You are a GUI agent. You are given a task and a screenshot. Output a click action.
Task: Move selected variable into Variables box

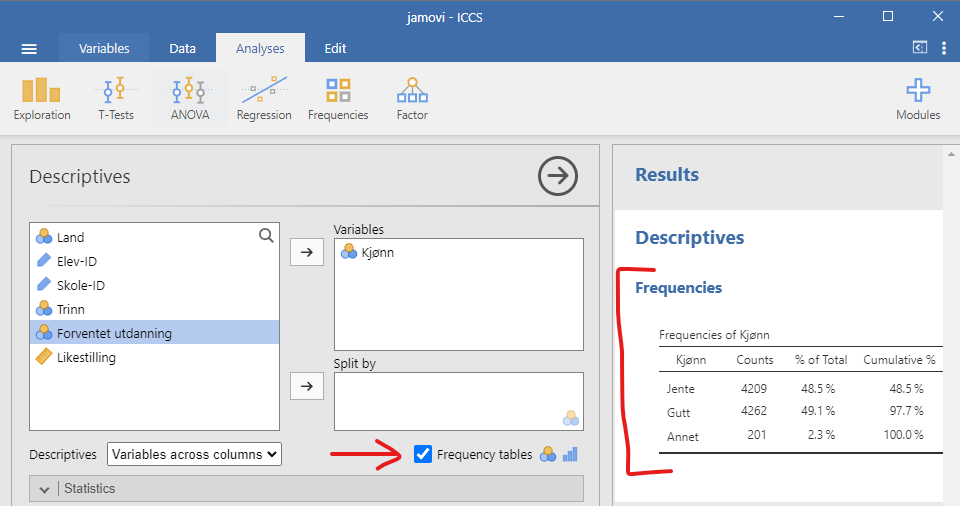click(306, 253)
